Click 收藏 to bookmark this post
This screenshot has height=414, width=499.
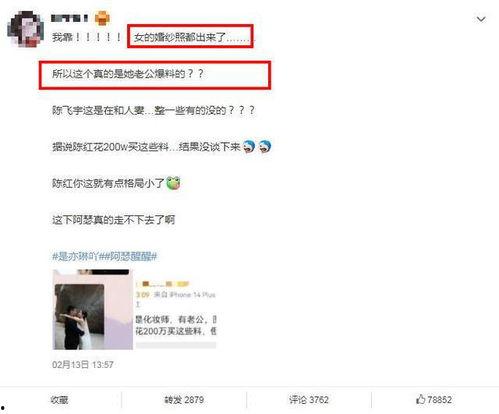pyautogui.click(x=59, y=399)
